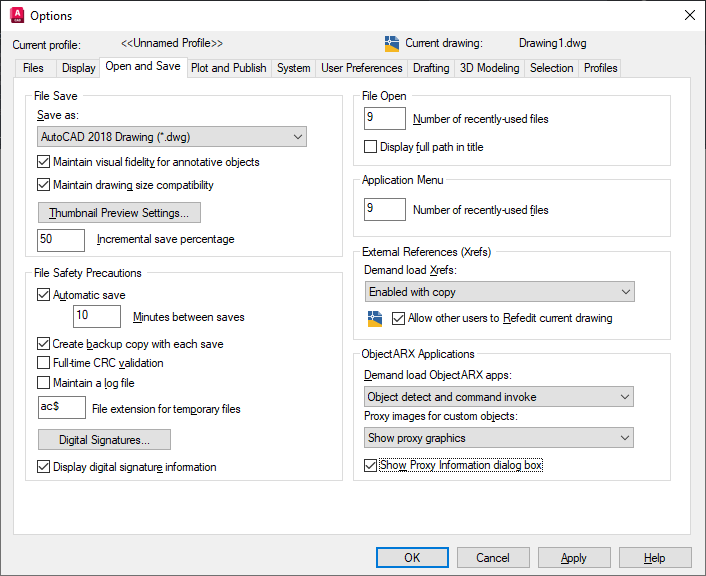Click File Open recently-used files number field
706x576 pixels.
coord(385,118)
